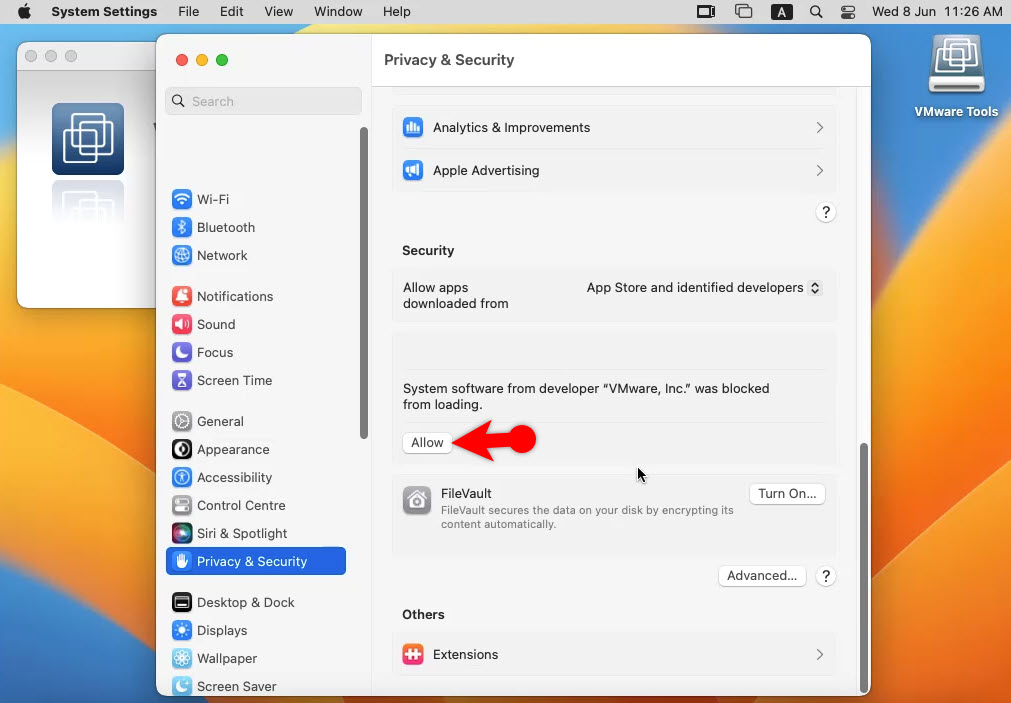Image resolution: width=1011 pixels, height=703 pixels.
Task: Open the Accessibility icon
Action: point(182,477)
